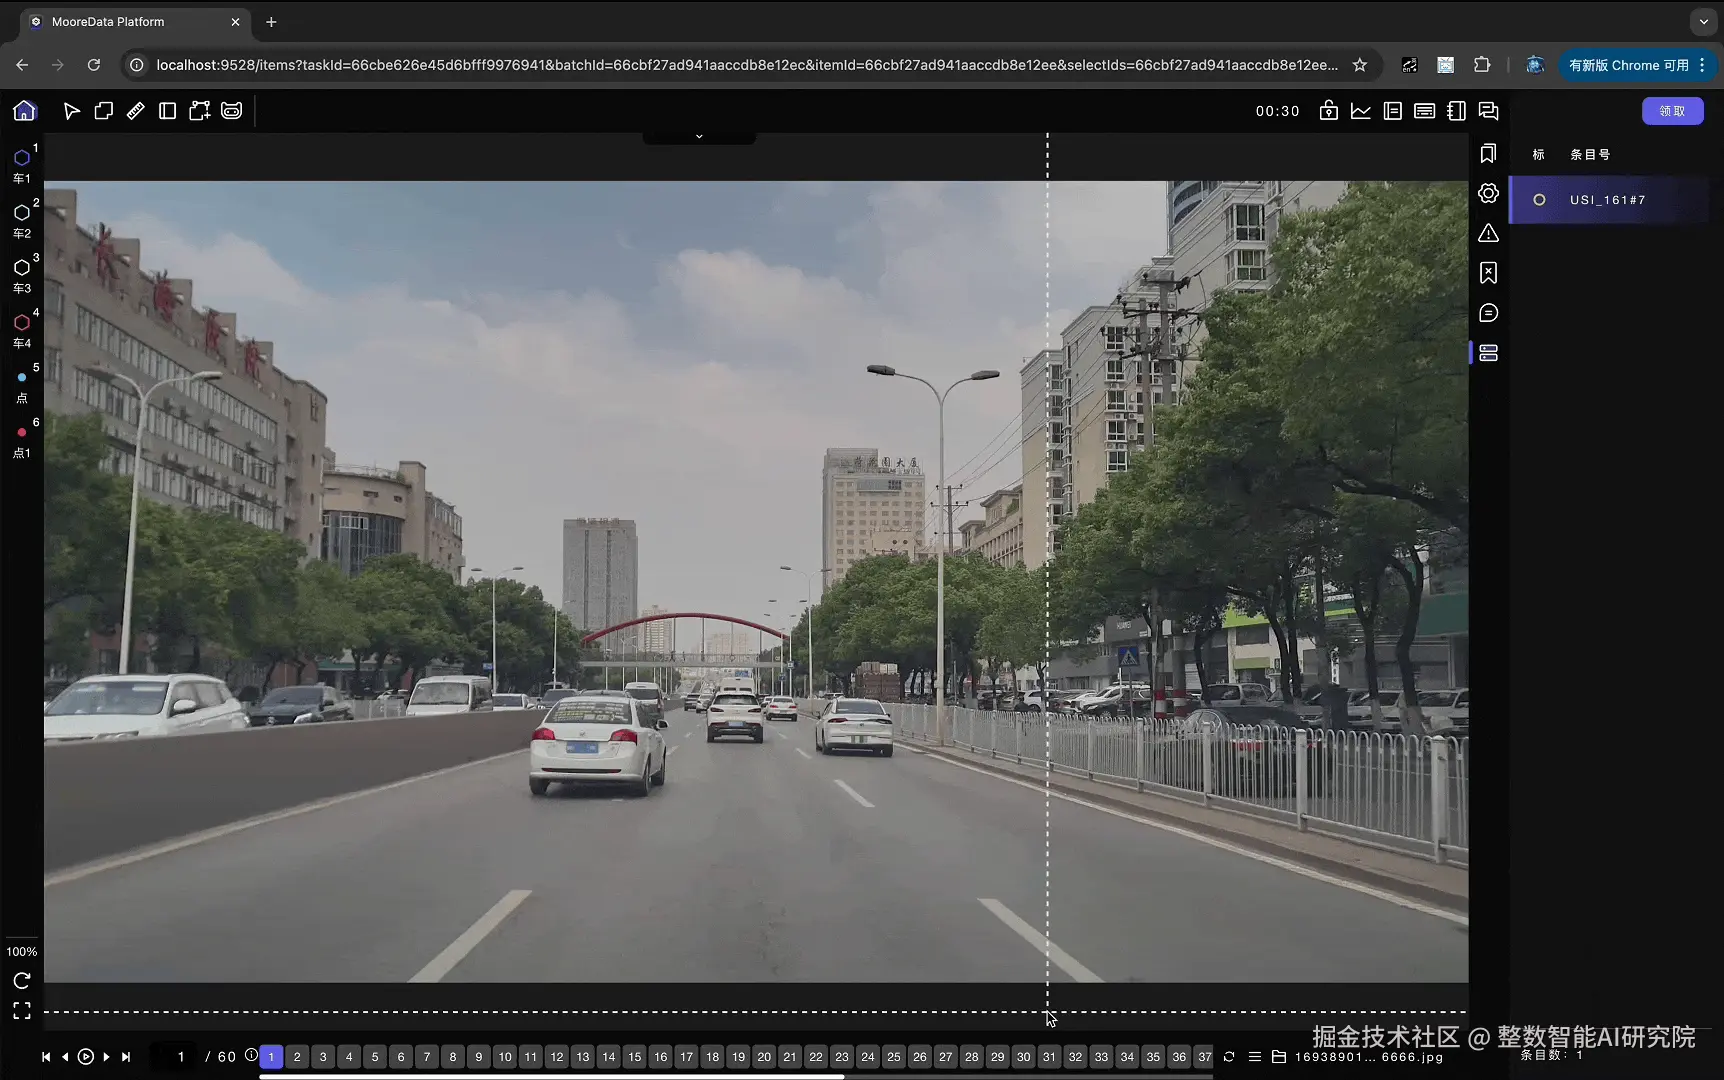The width and height of the screenshot is (1724, 1080).
Task: Step forward one frame
Action: click(106, 1057)
